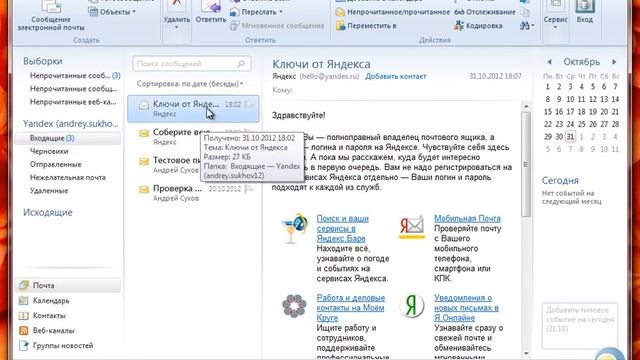Open the Сервис menu
The image size is (640, 360).
point(555,16)
